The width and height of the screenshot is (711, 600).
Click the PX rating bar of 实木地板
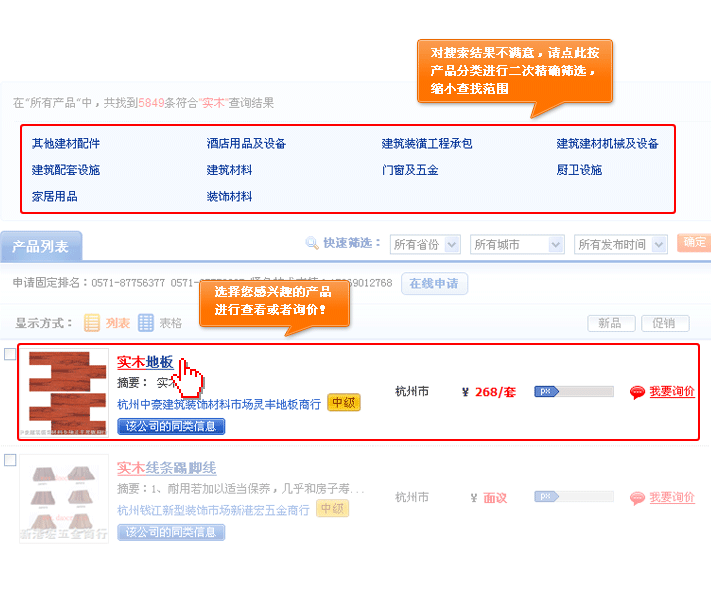pyautogui.click(x=573, y=391)
